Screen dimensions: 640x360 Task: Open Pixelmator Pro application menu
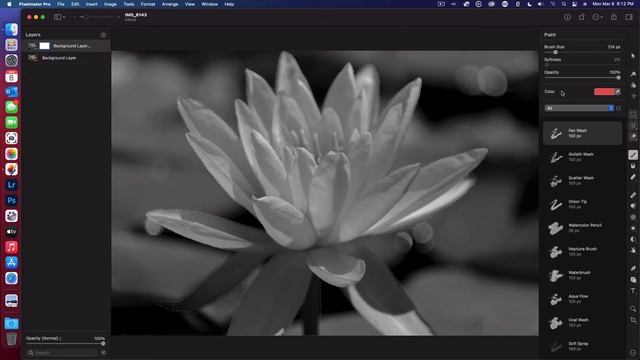35,4
